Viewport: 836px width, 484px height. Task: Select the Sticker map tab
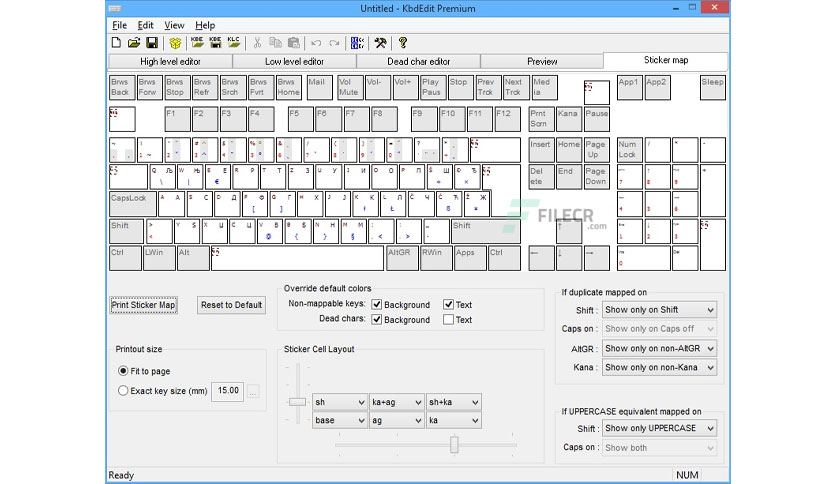tap(666, 60)
